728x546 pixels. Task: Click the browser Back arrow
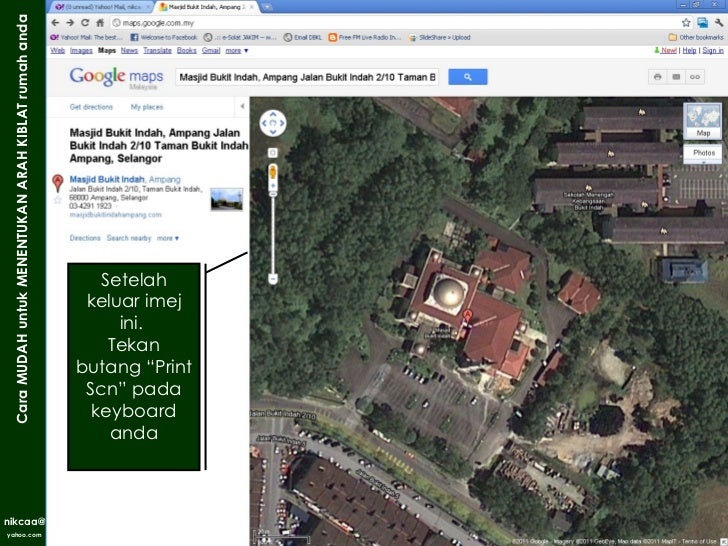point(55,23)
